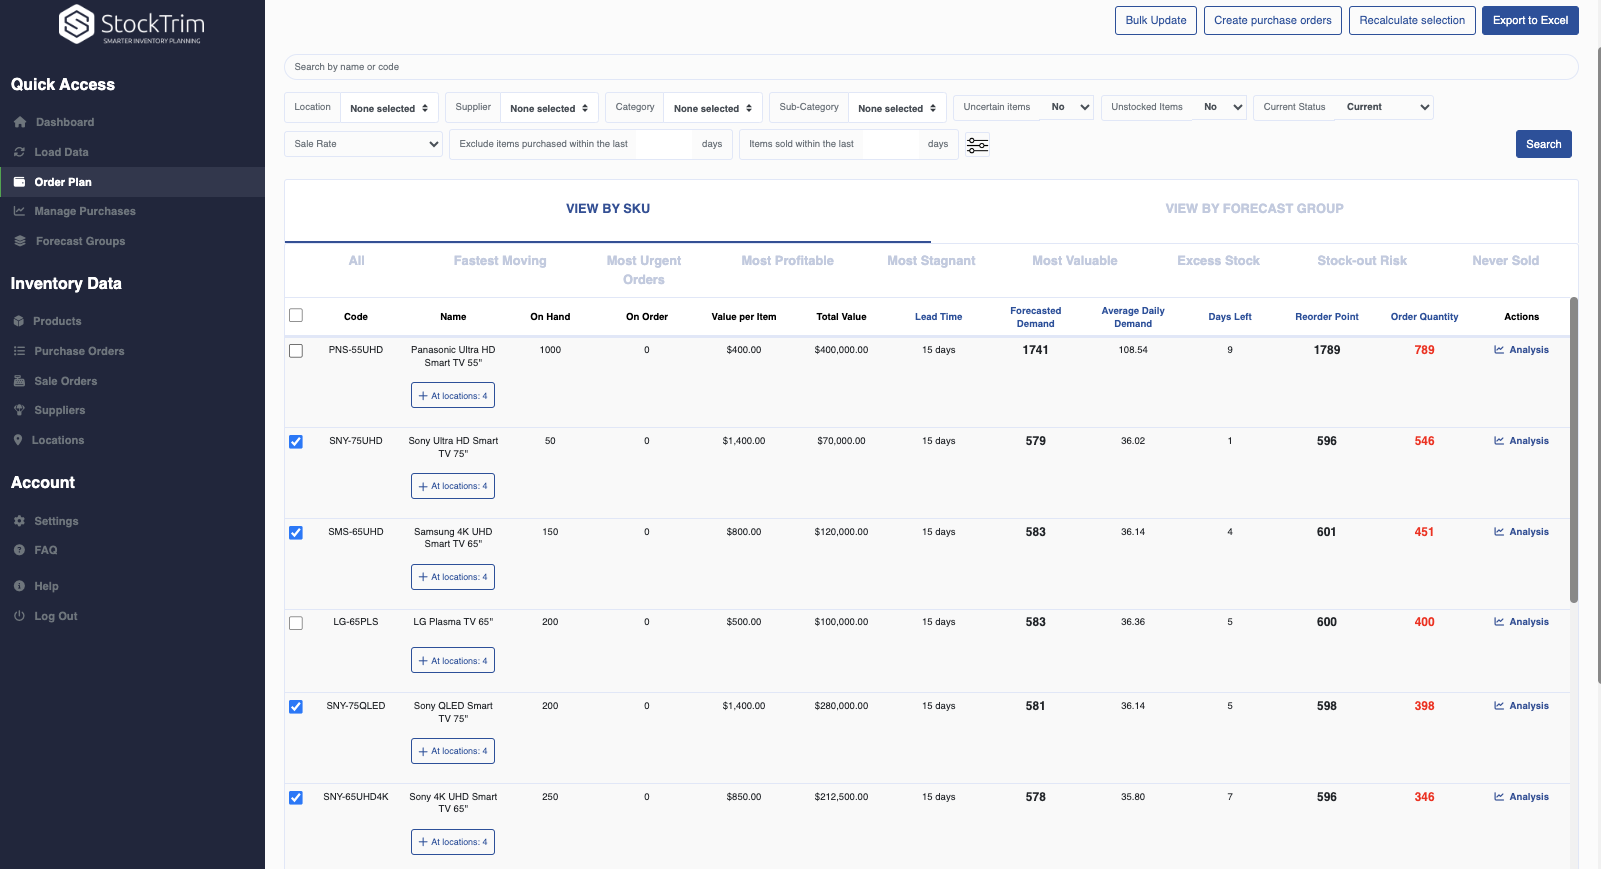The image size is (1601, 869).
Task: Open Dashboard home icon in sidebar
Action: 20,122
